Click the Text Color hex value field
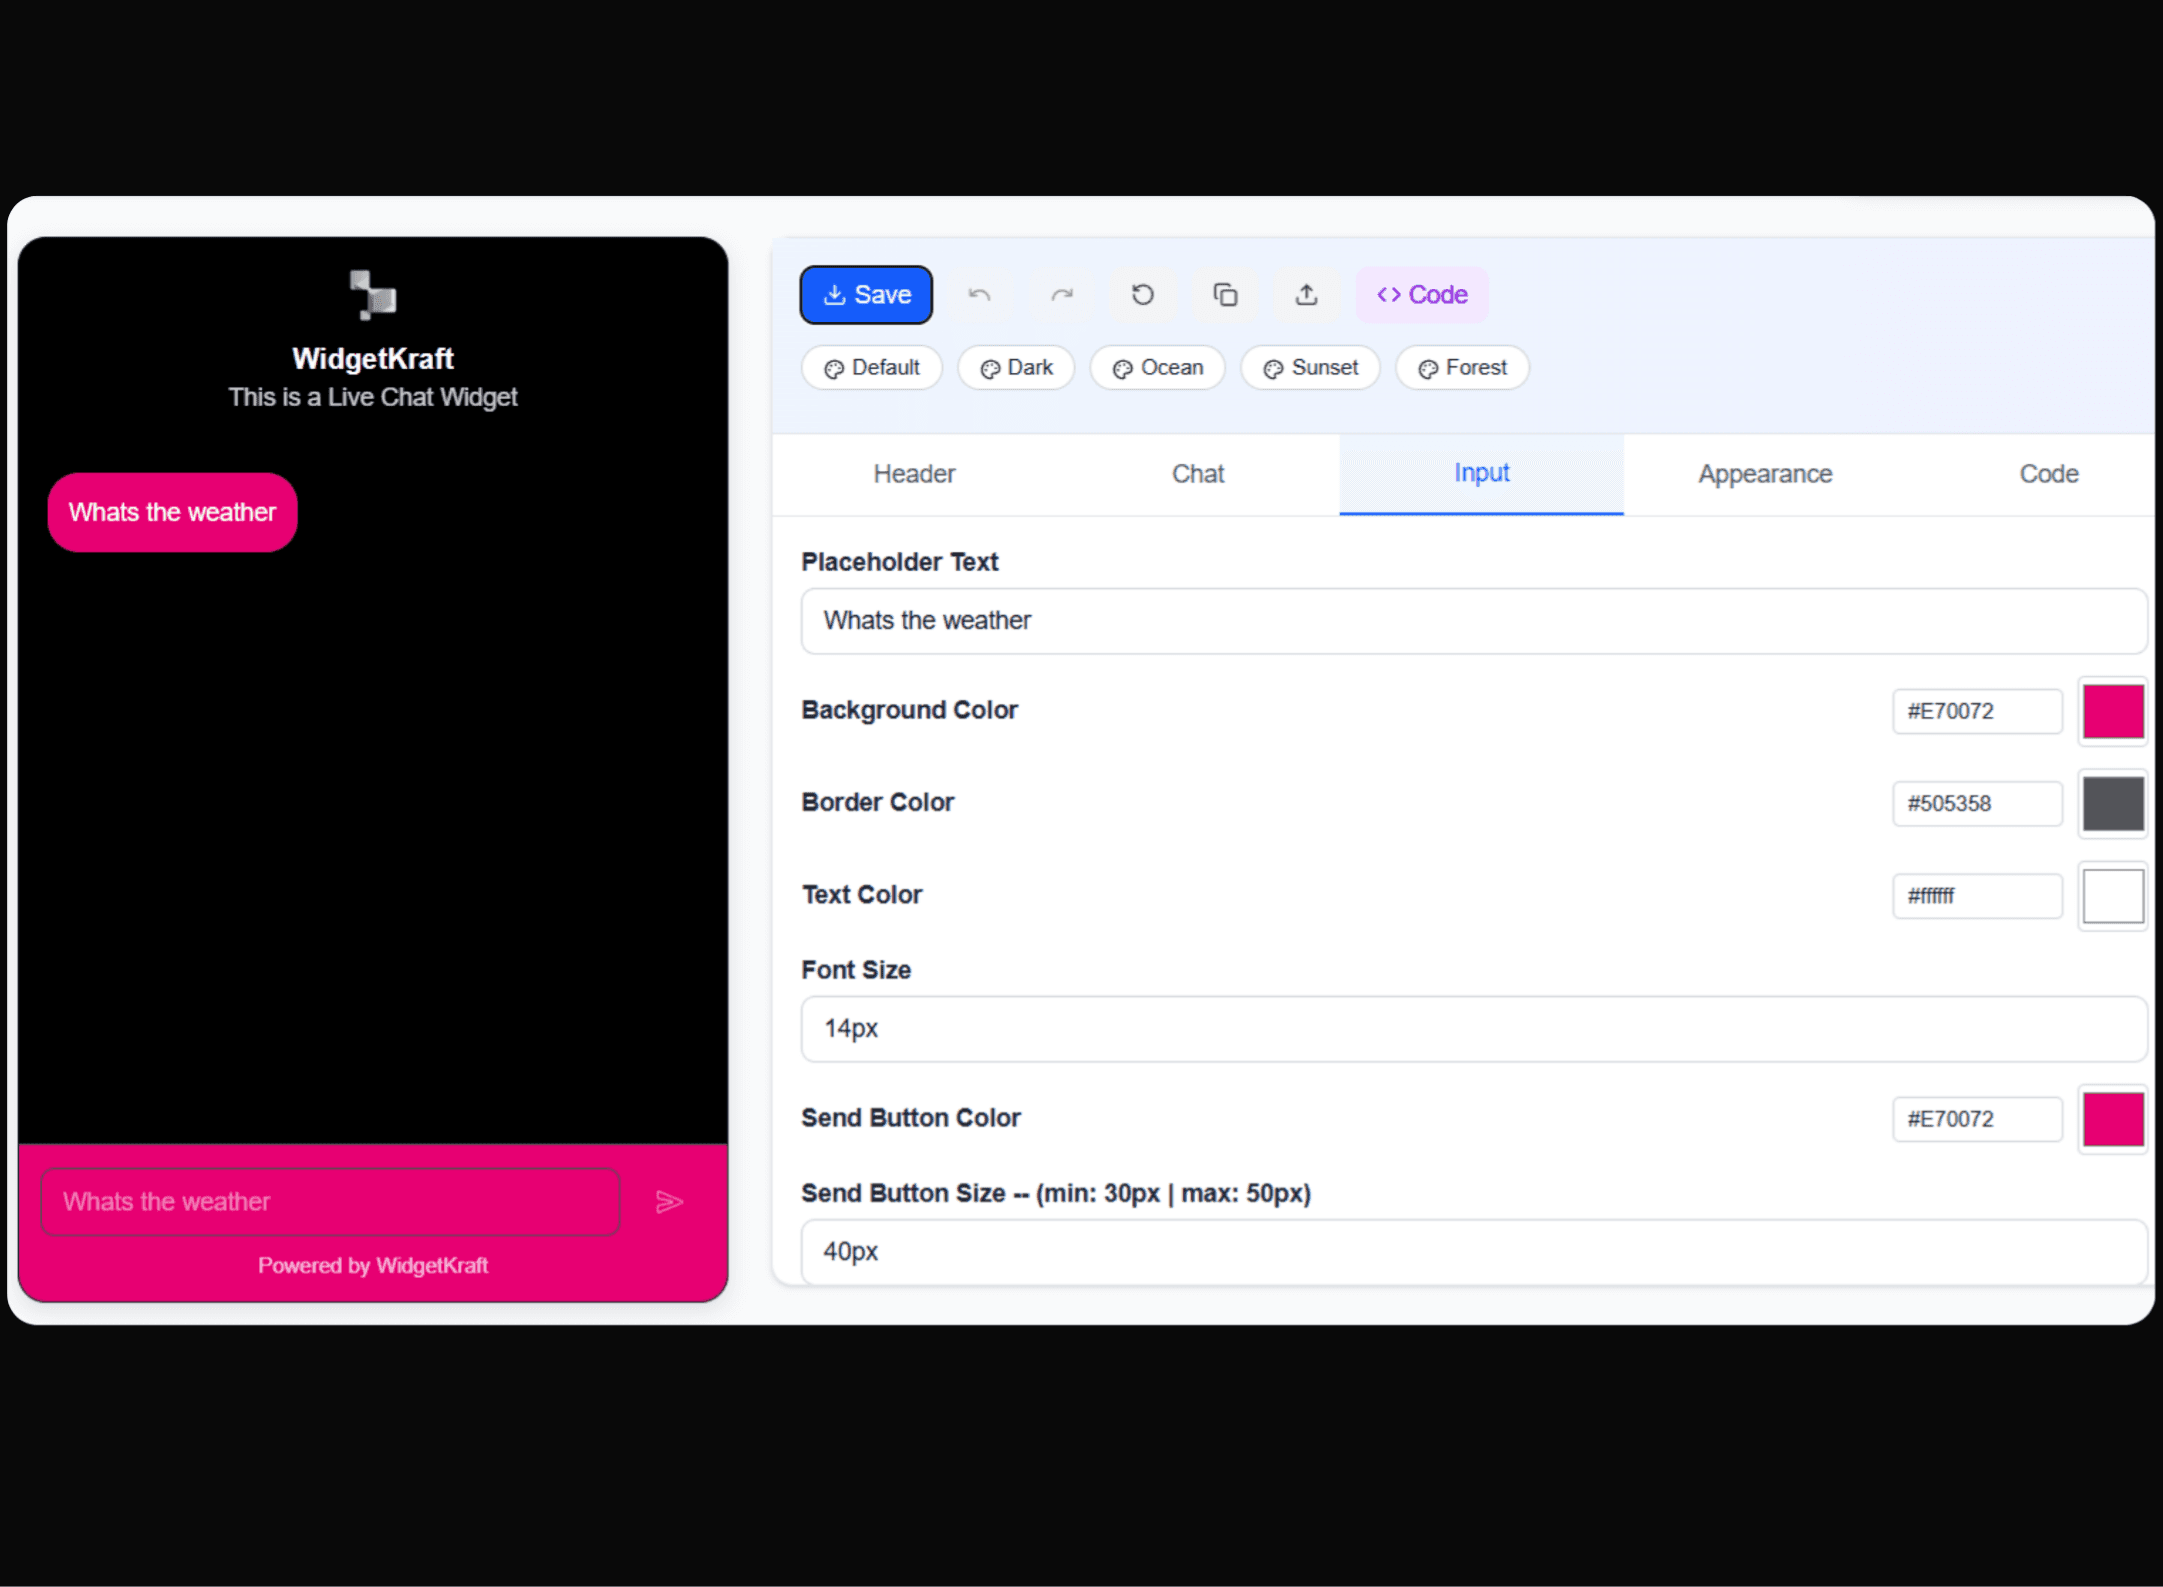This screenshot has height=1587, width=2163. coord(1976,895)
